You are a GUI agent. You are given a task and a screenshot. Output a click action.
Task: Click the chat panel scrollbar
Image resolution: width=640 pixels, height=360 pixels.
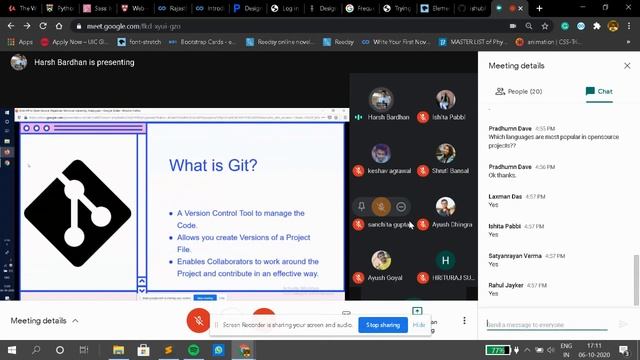tap(636, 280)
